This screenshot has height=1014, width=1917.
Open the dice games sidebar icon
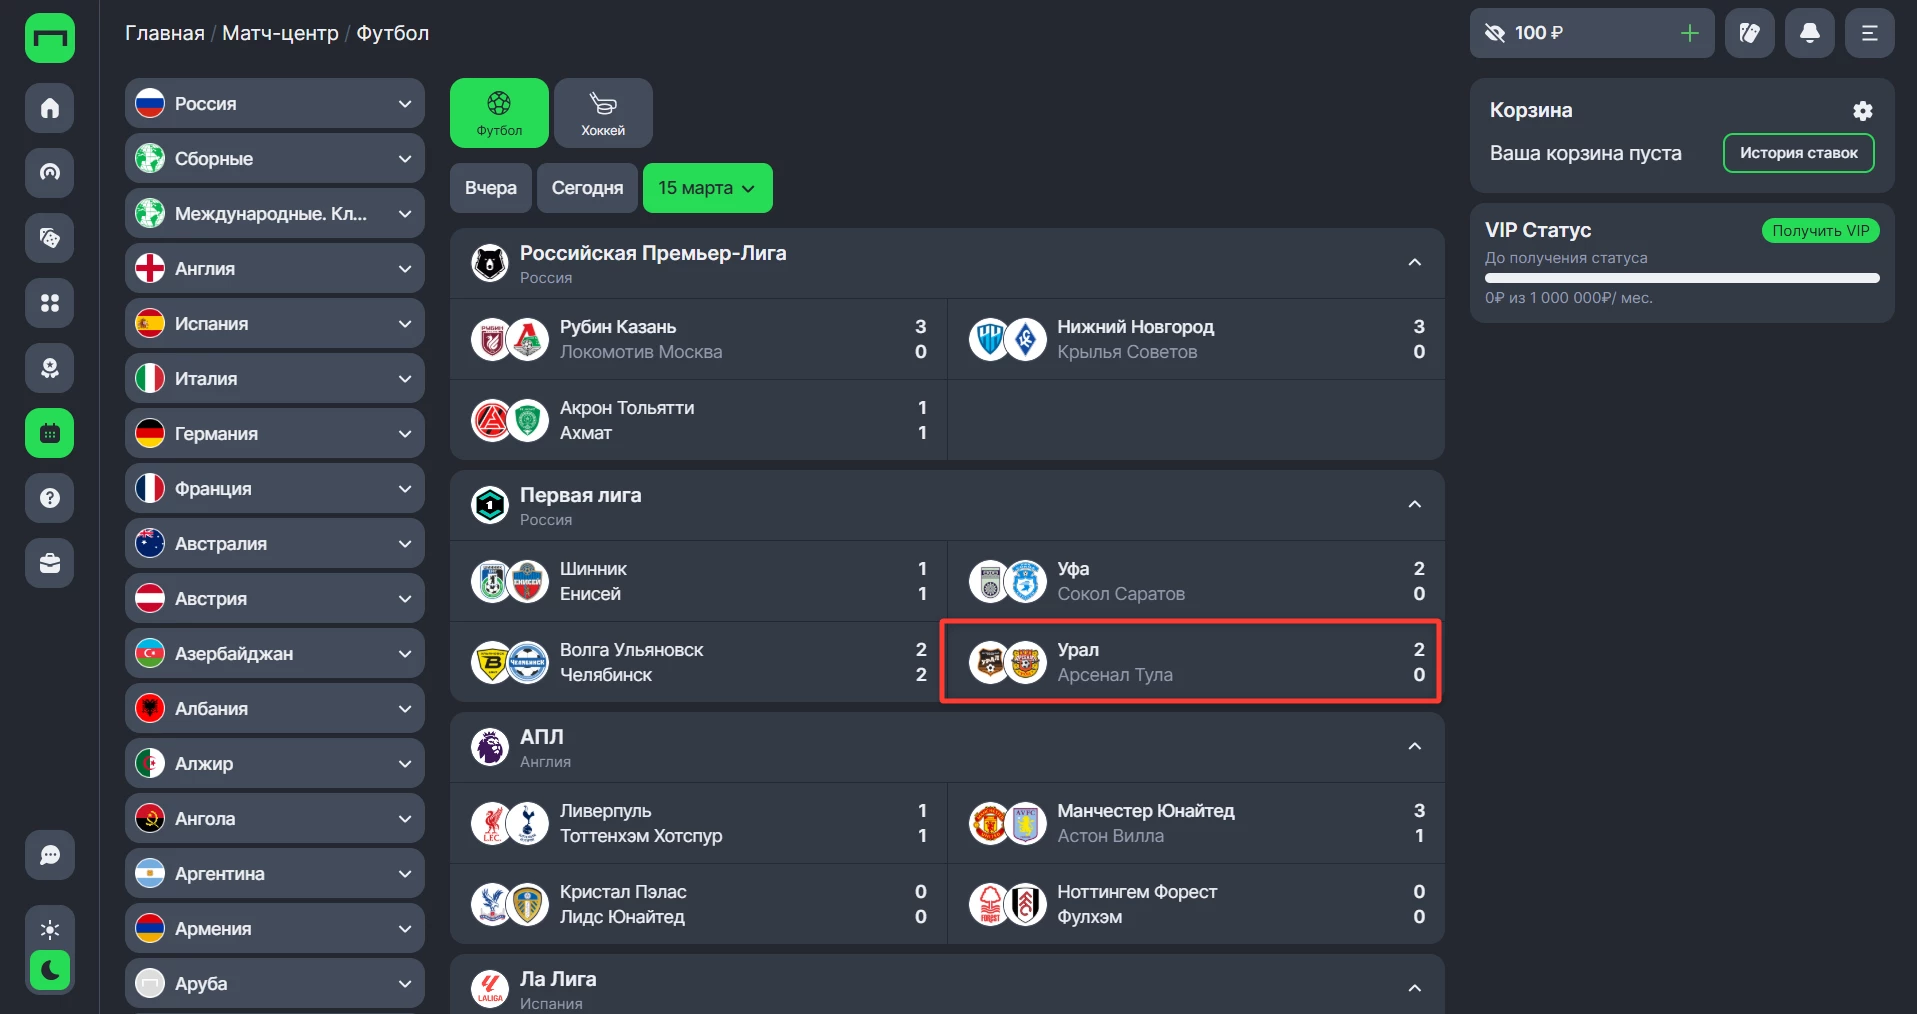point(50,238)
